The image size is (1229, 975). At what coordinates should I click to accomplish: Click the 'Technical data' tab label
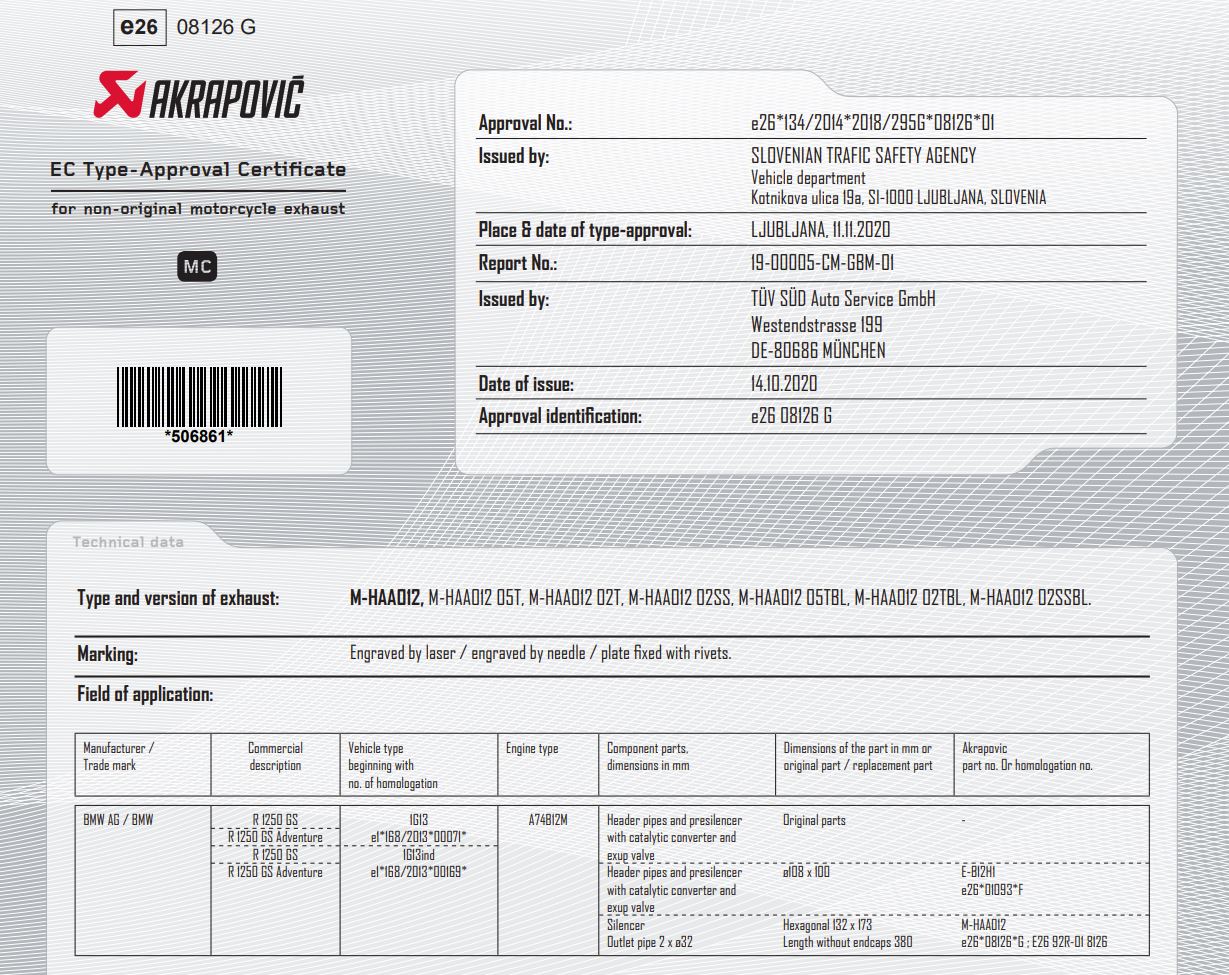(128, 542)
